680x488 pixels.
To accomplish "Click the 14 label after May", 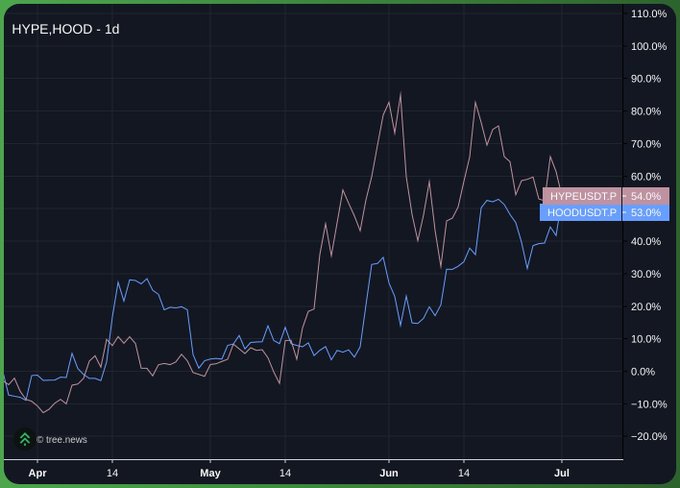I will (x=285, y=473).
